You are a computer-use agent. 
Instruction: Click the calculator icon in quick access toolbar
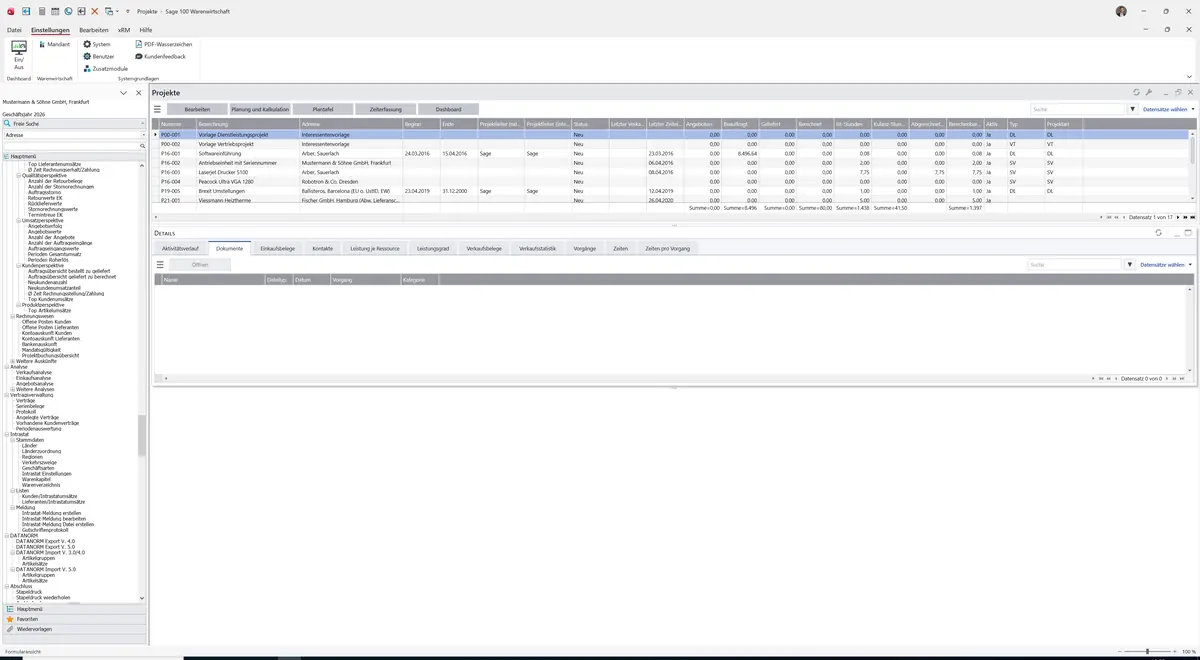(41, 11)
